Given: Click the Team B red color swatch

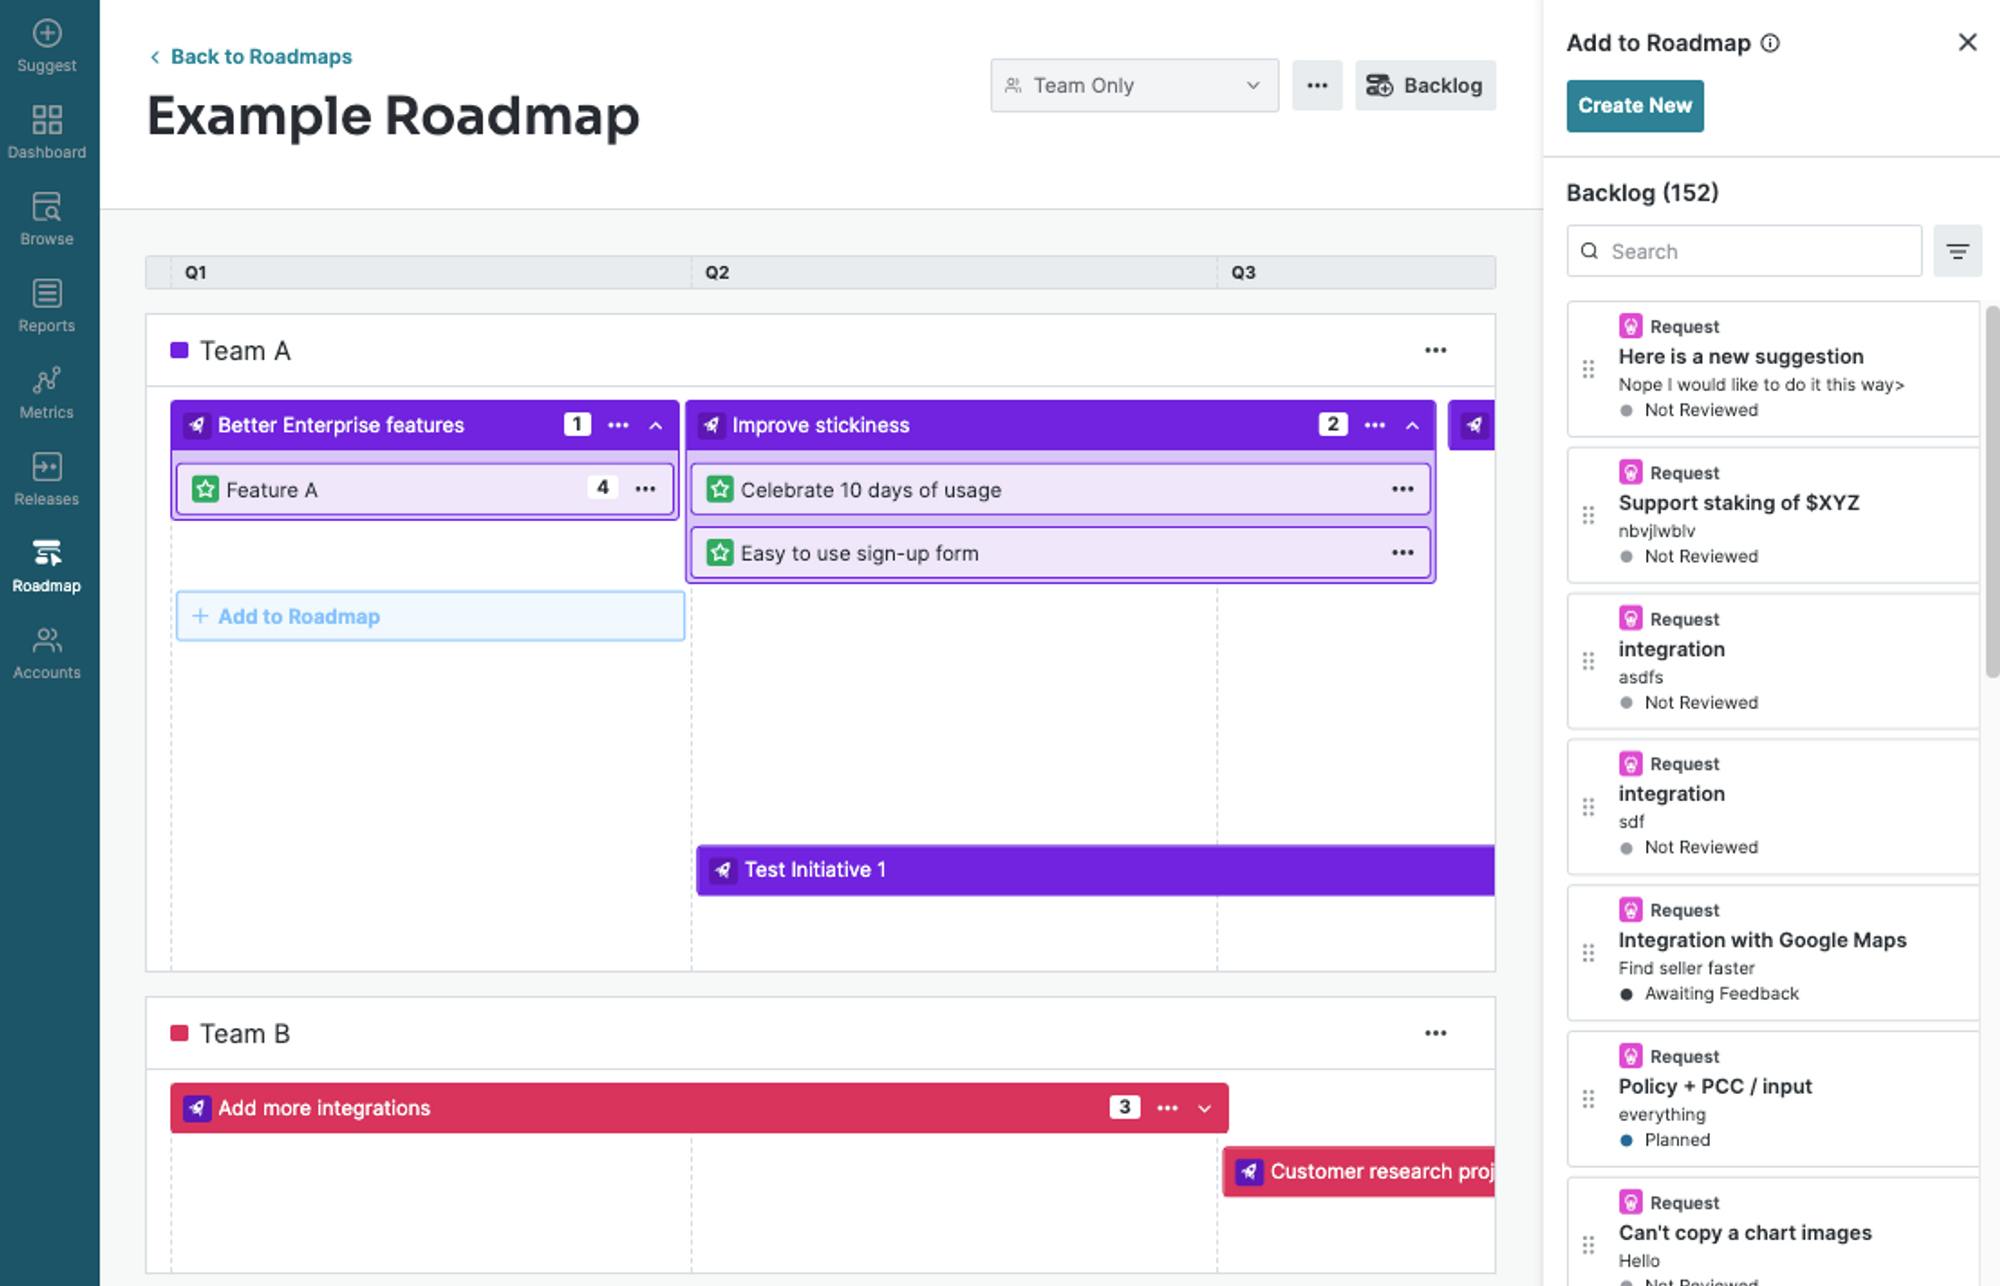Looking at the screenshot, I should coord(180,1033).
